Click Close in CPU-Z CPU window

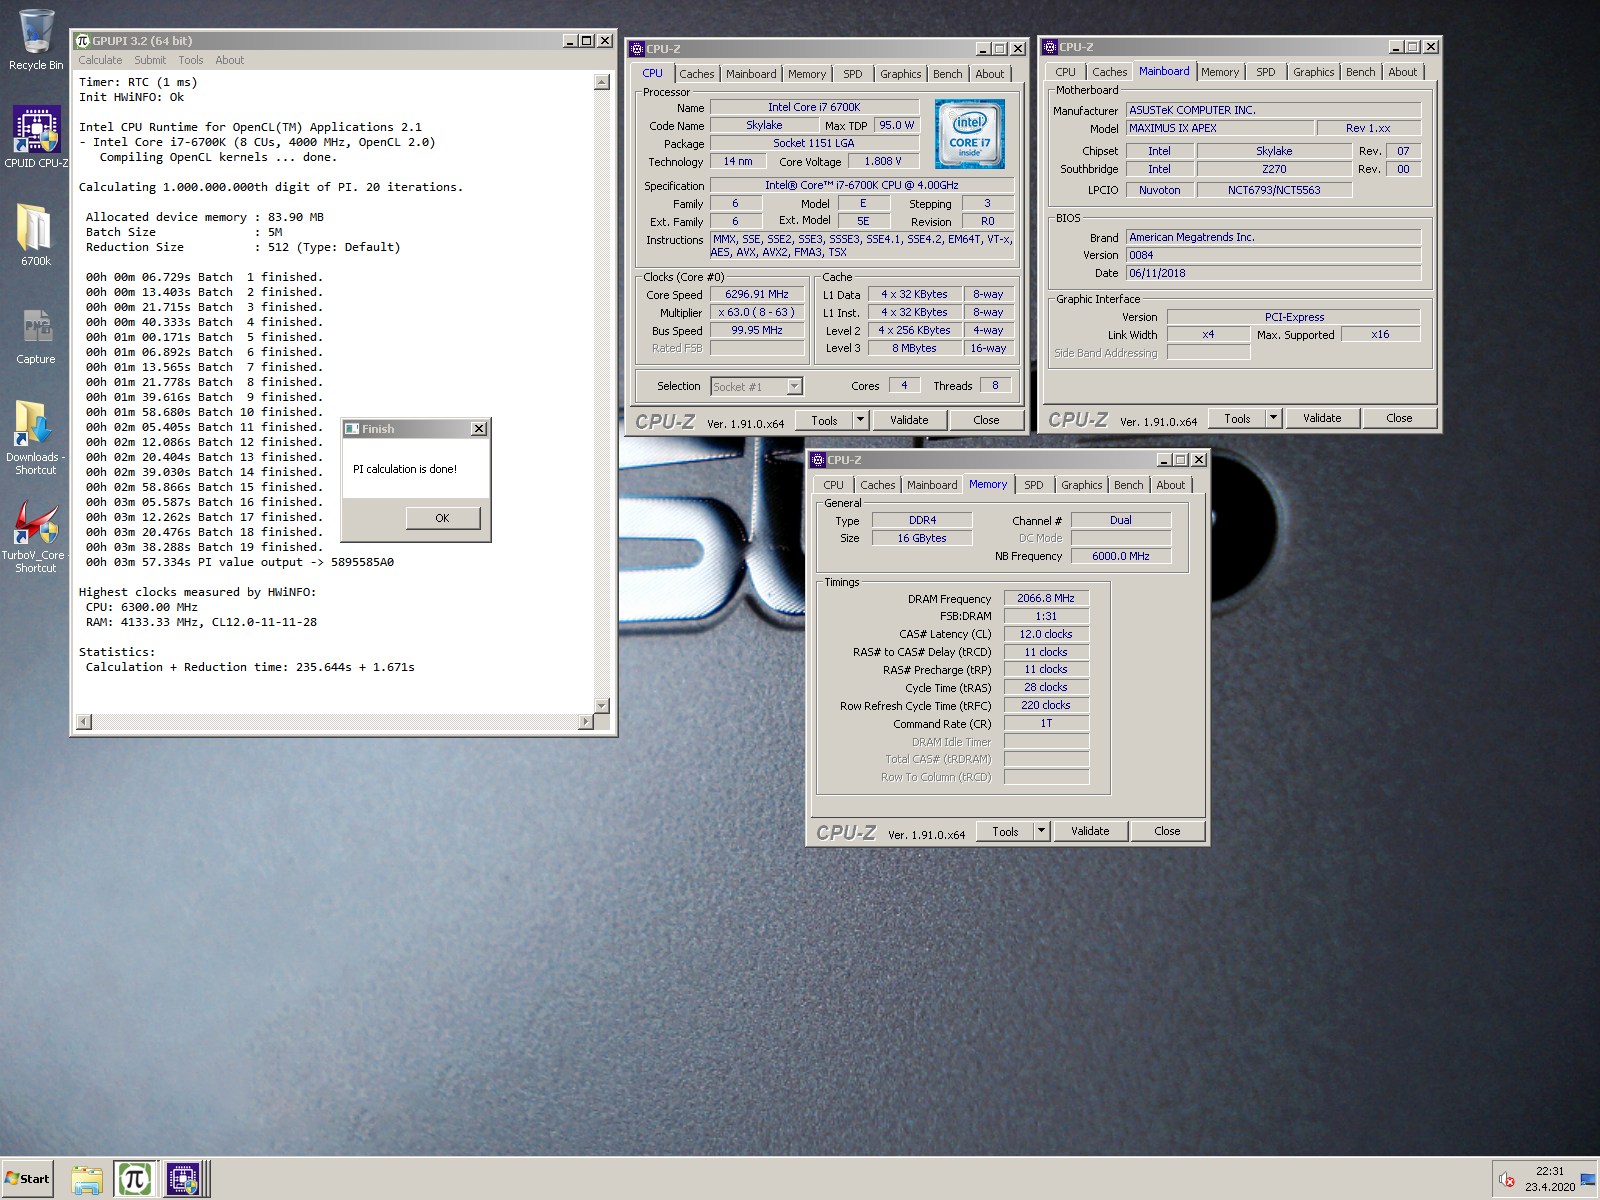(986, 420)
